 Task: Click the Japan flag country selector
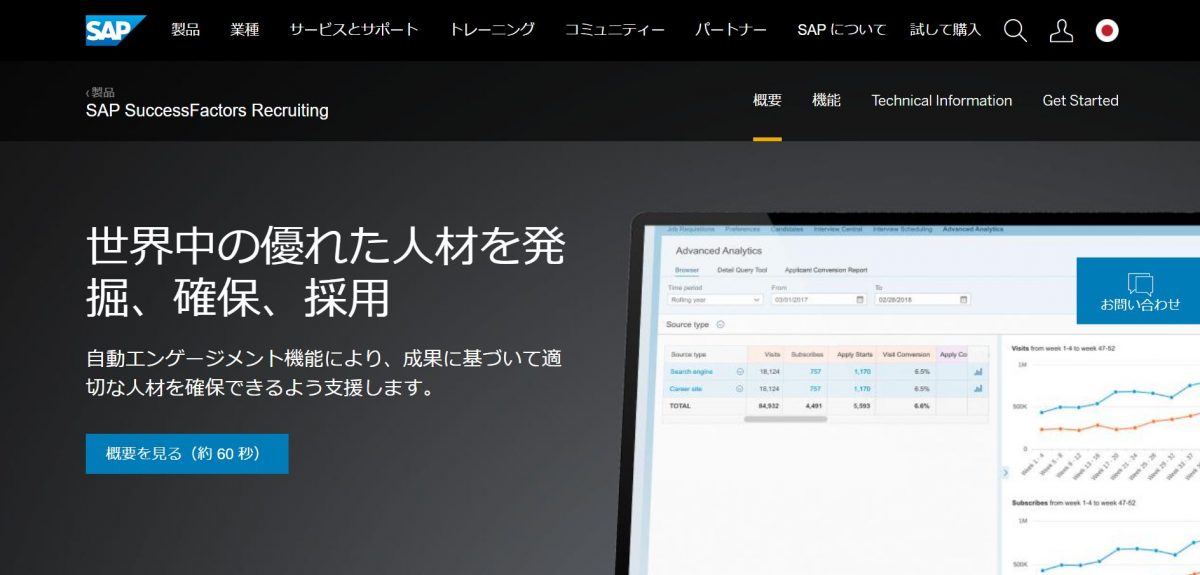pyautogui.click(x=1106, y=31)
